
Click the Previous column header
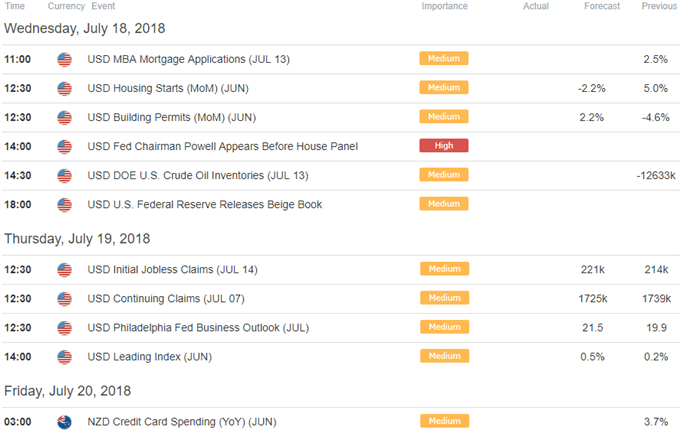659,6
